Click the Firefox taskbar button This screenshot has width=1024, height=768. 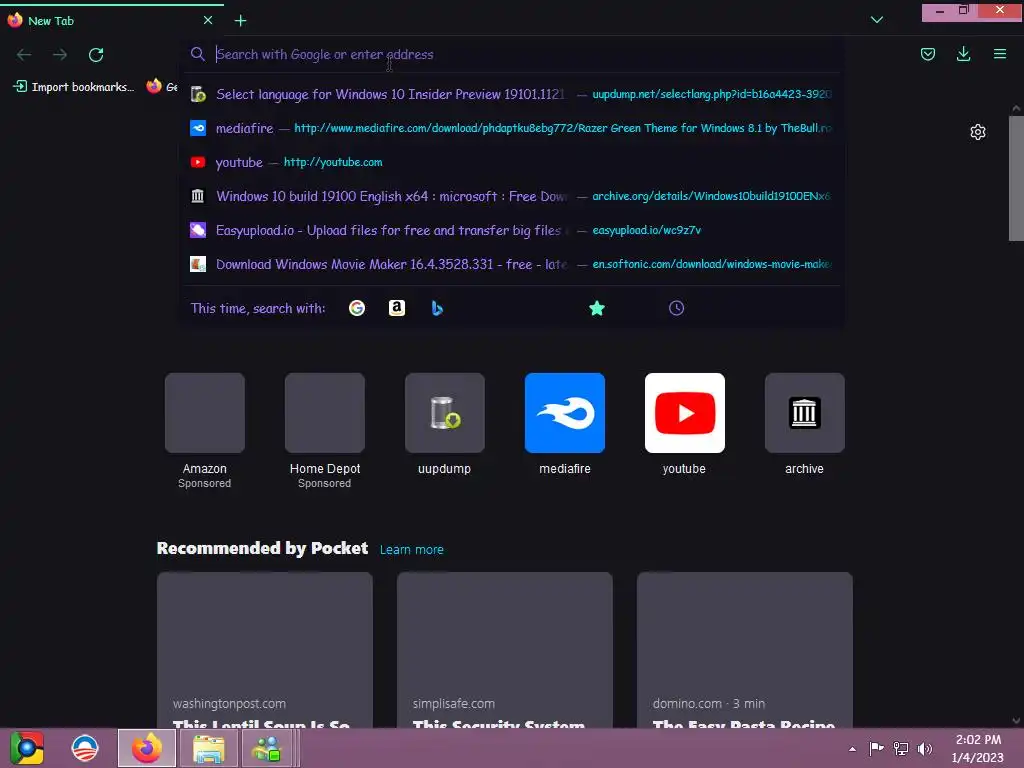coord(147,748)
